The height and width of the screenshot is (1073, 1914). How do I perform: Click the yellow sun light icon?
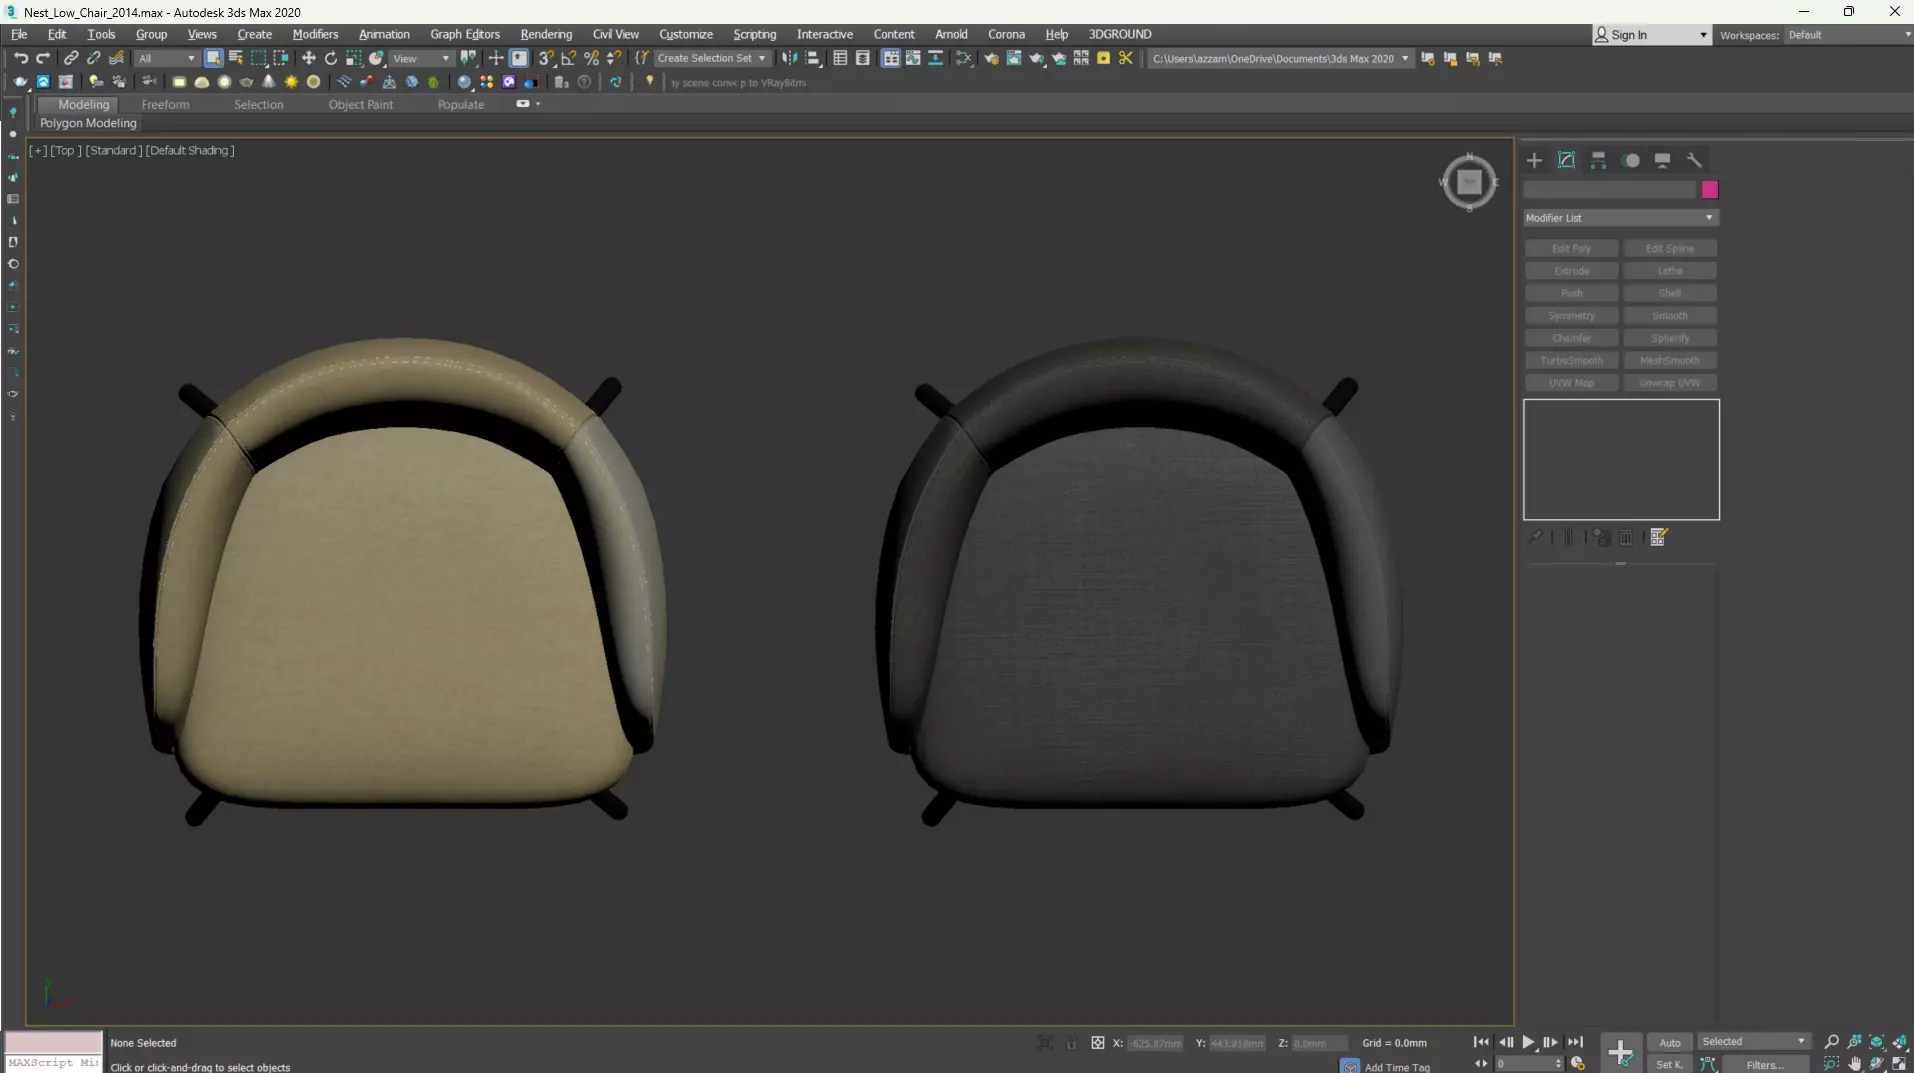[x=291, y=82]
